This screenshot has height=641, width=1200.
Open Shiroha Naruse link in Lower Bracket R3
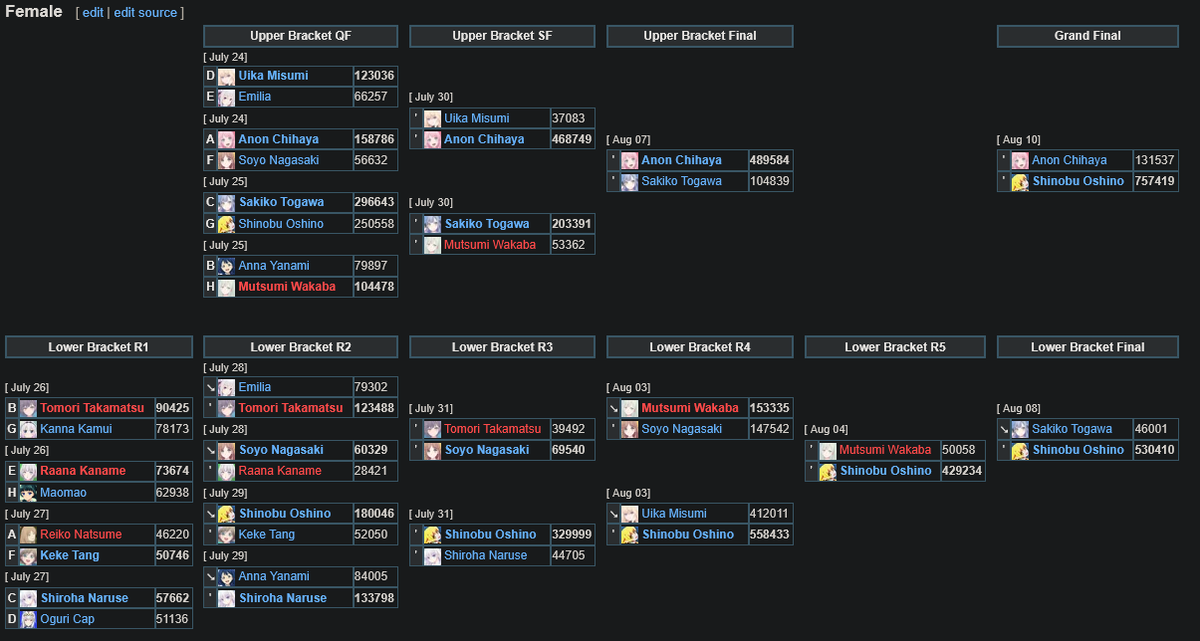click(487, 555)
